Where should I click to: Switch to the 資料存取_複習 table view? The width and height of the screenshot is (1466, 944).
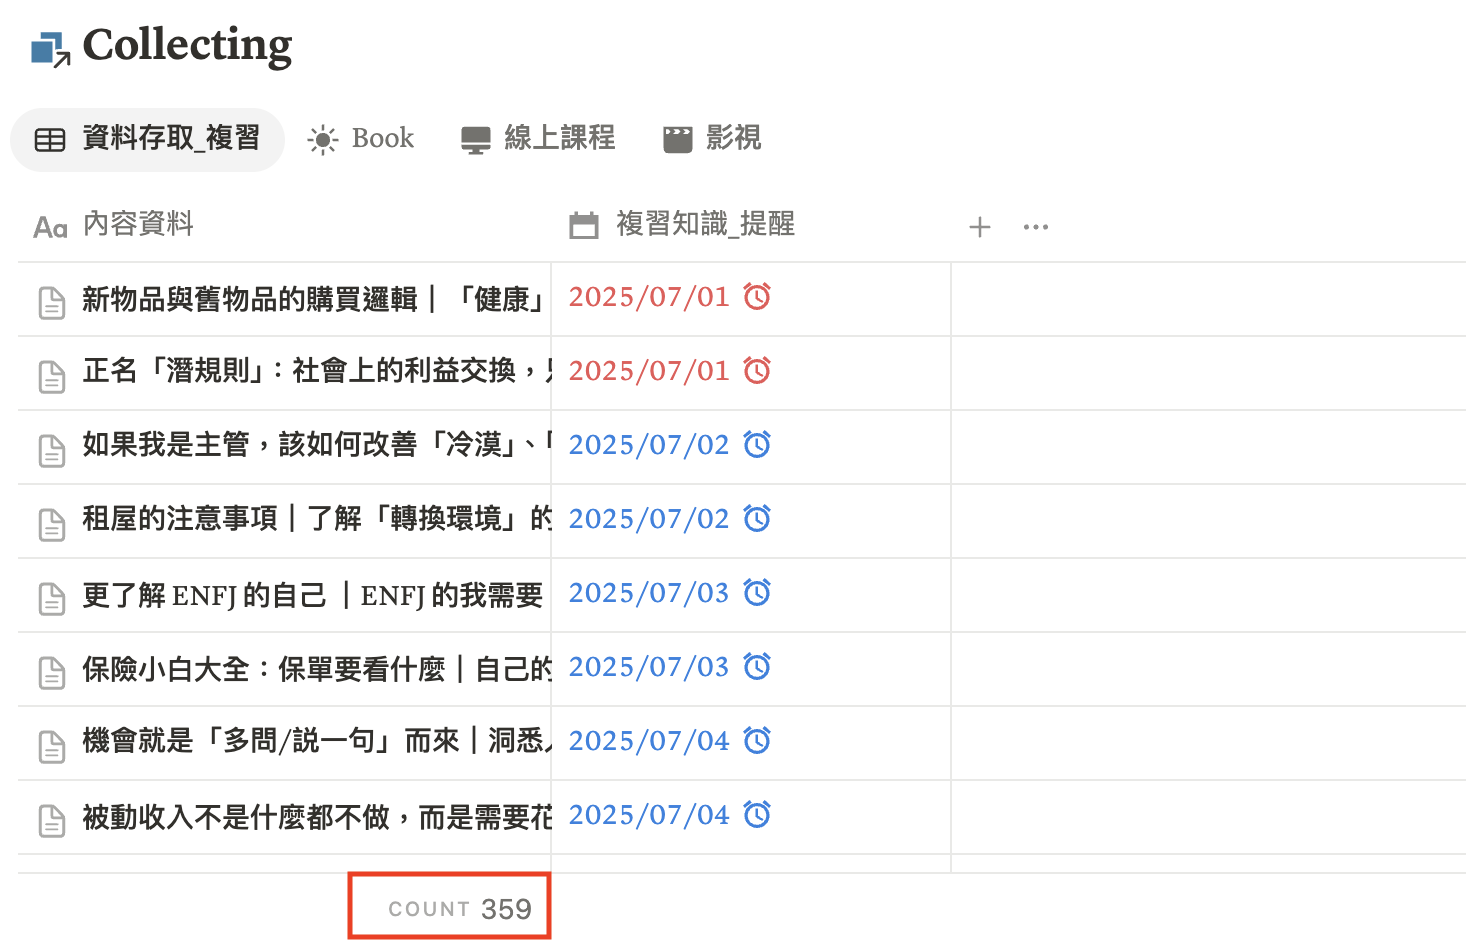[148, 139]
